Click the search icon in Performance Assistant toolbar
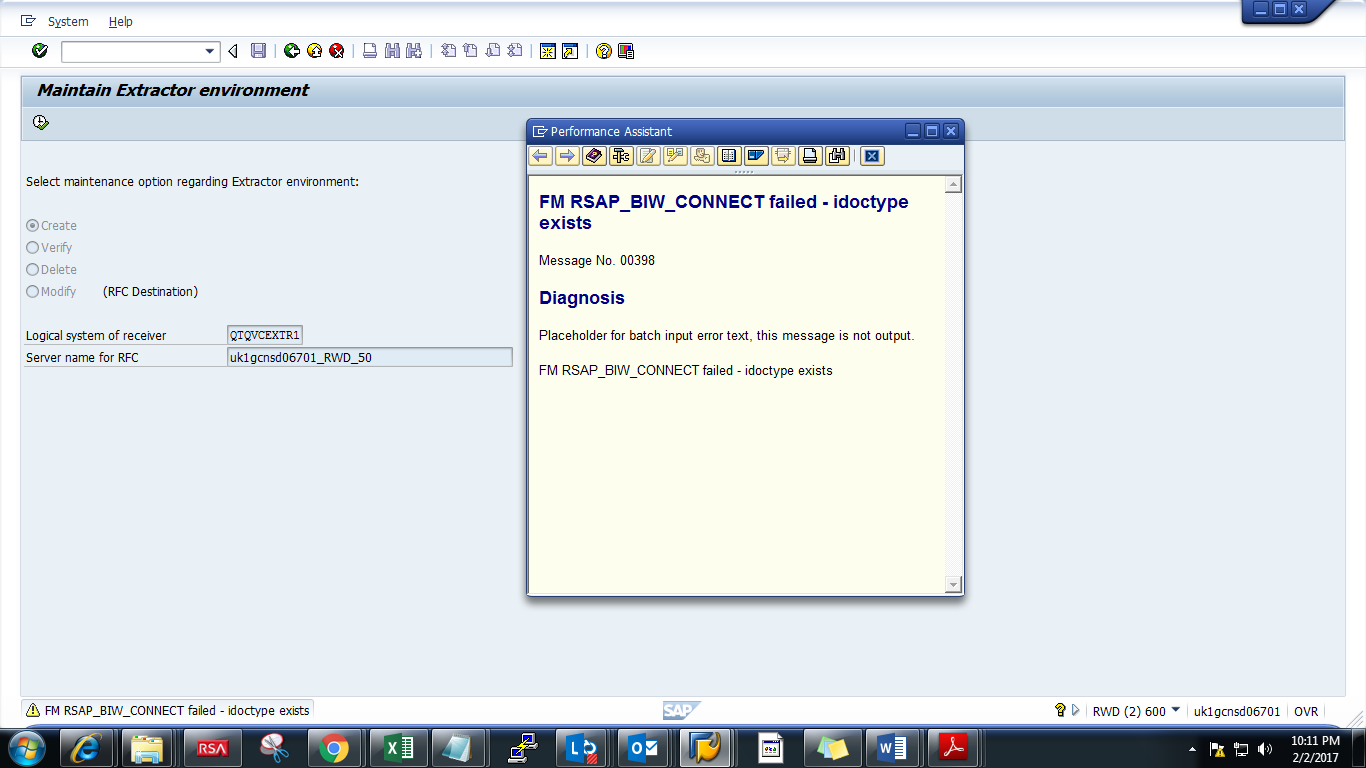This screenshot has width=1366, height=768. pyautogui.click(x=837, y=156)
